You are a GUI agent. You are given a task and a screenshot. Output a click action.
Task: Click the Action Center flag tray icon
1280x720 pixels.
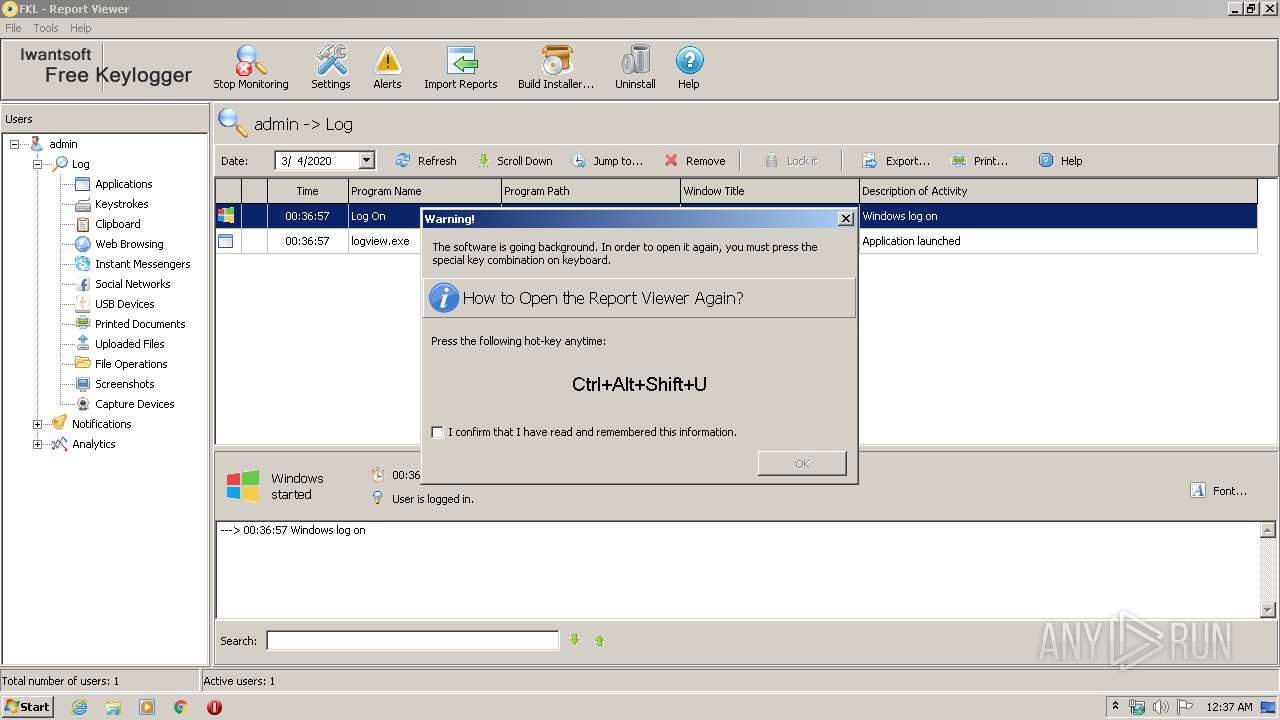click(x=1184, y=707)
